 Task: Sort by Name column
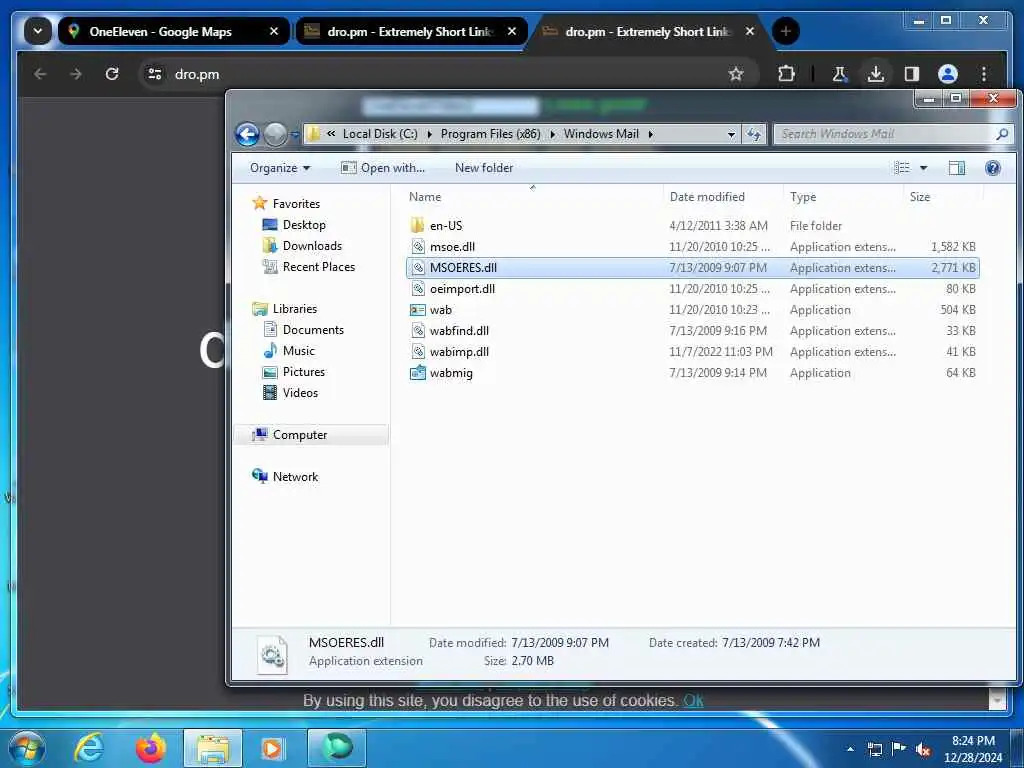[x=533, y=197]
